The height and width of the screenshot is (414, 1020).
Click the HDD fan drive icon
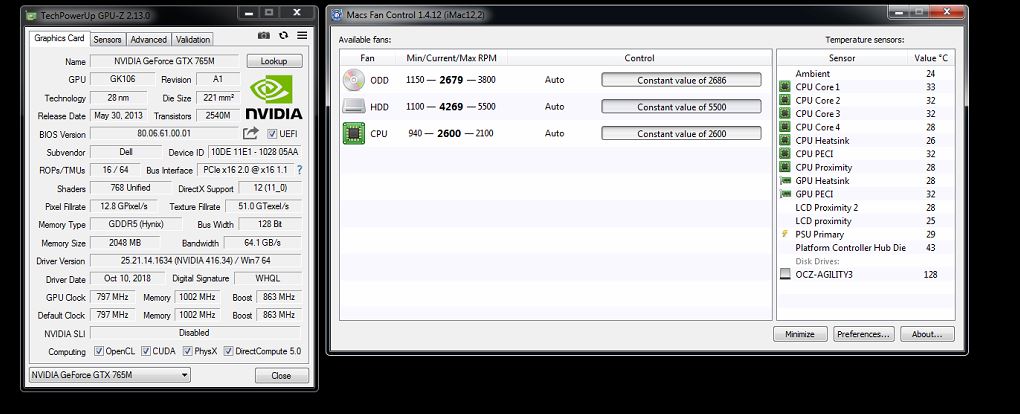click(x=354, y=107)
